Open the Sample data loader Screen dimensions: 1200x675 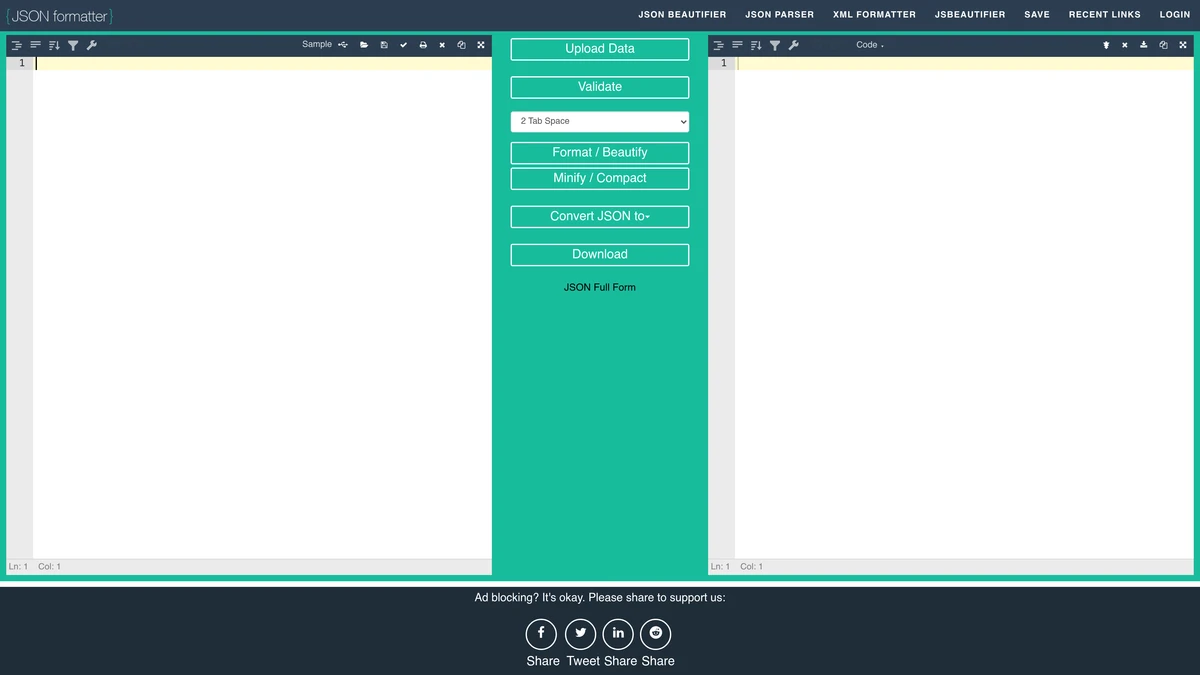(317, 44)
